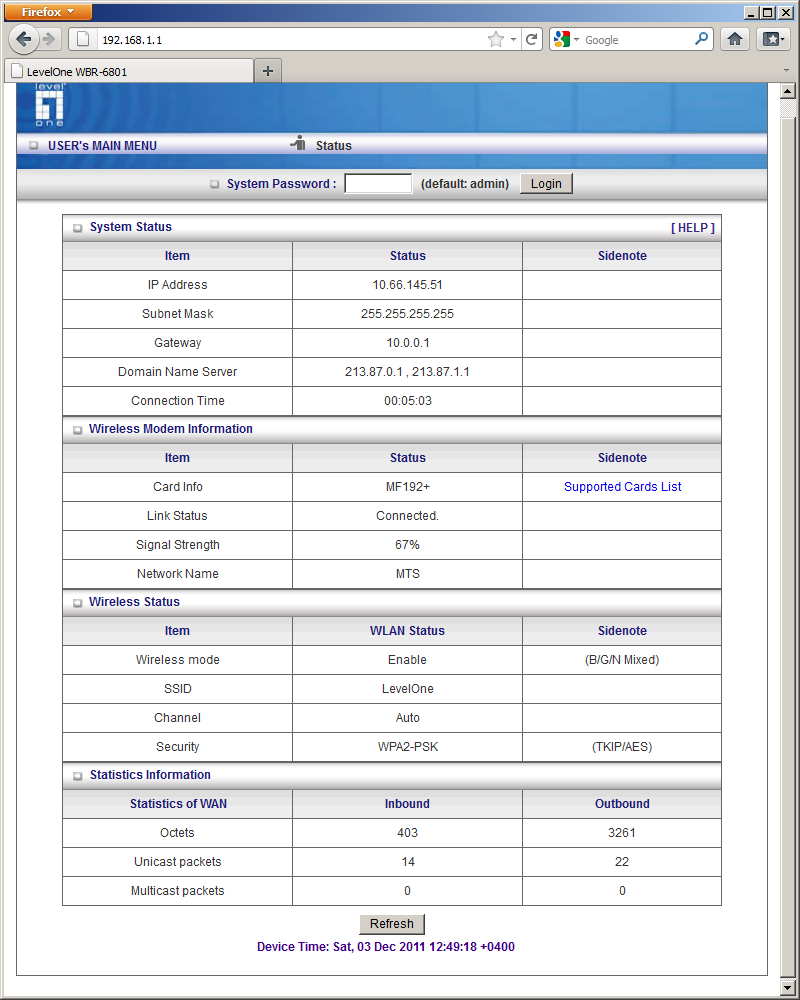Select the LevelOne WBR-6801 tab
This screenshot has height=1000, width=800.
[x=129, y=71]
